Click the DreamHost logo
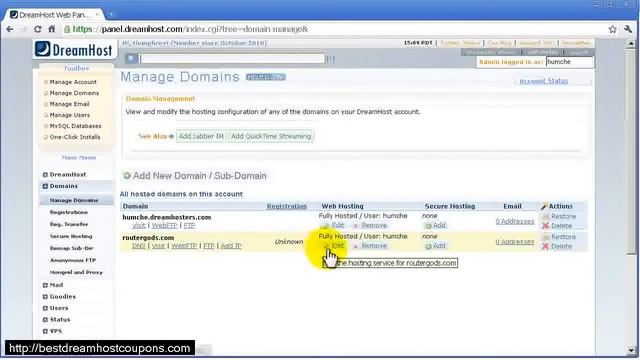The width and height of the screenshot is (640, 360). click(74, 50)
